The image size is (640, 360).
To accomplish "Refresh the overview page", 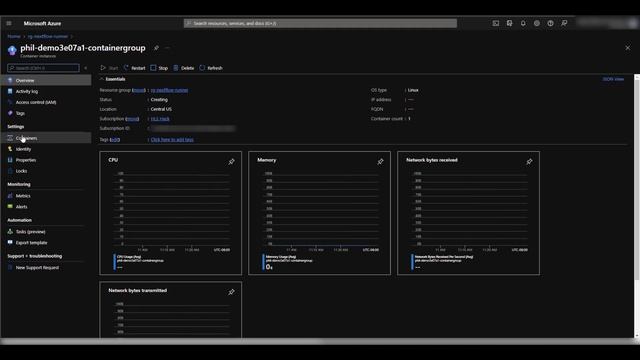I will coord(211,68).
